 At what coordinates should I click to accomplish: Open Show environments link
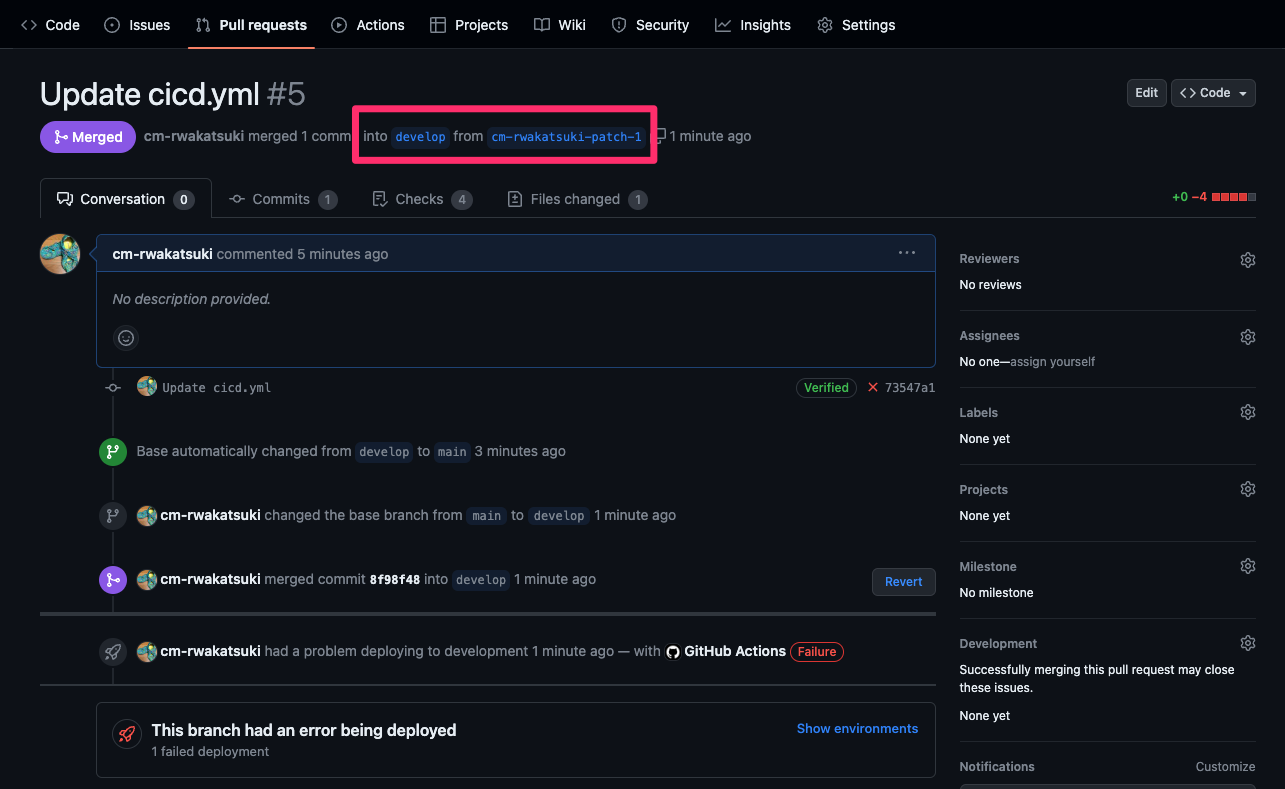tap(857, 728)
